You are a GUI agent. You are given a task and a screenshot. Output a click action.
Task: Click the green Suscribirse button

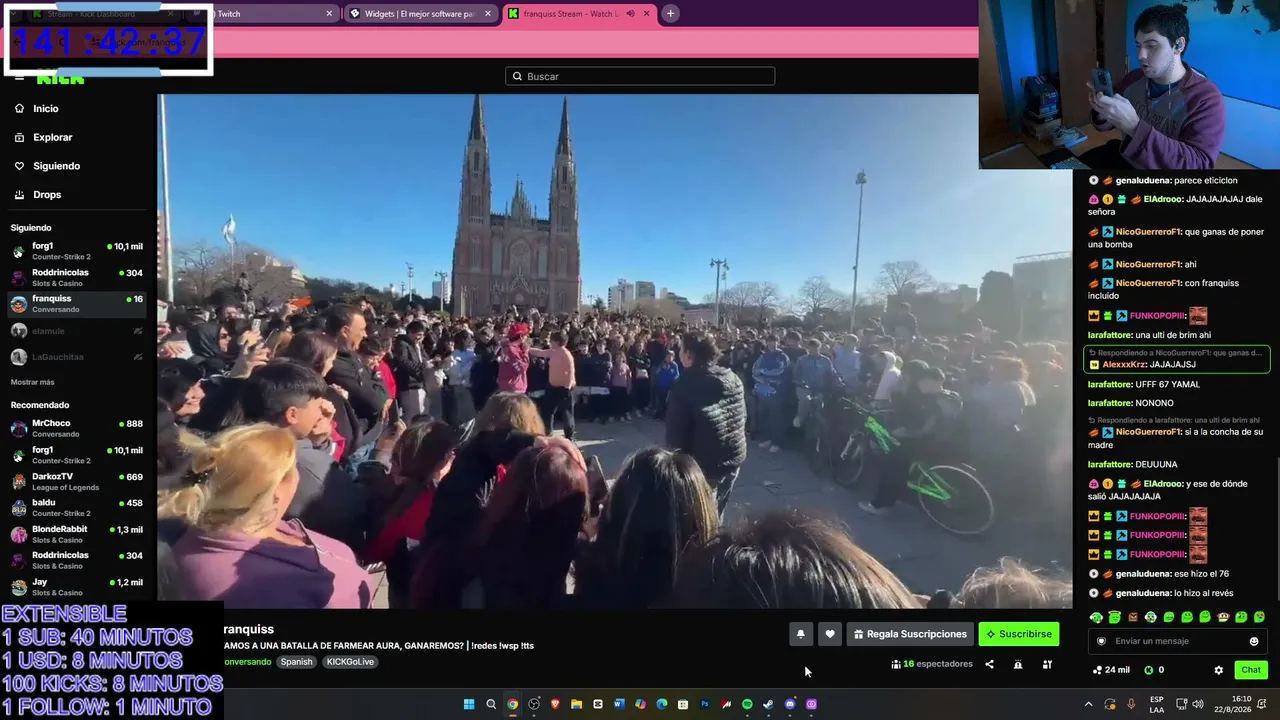pyautogui.click(x=1018, y=634)
